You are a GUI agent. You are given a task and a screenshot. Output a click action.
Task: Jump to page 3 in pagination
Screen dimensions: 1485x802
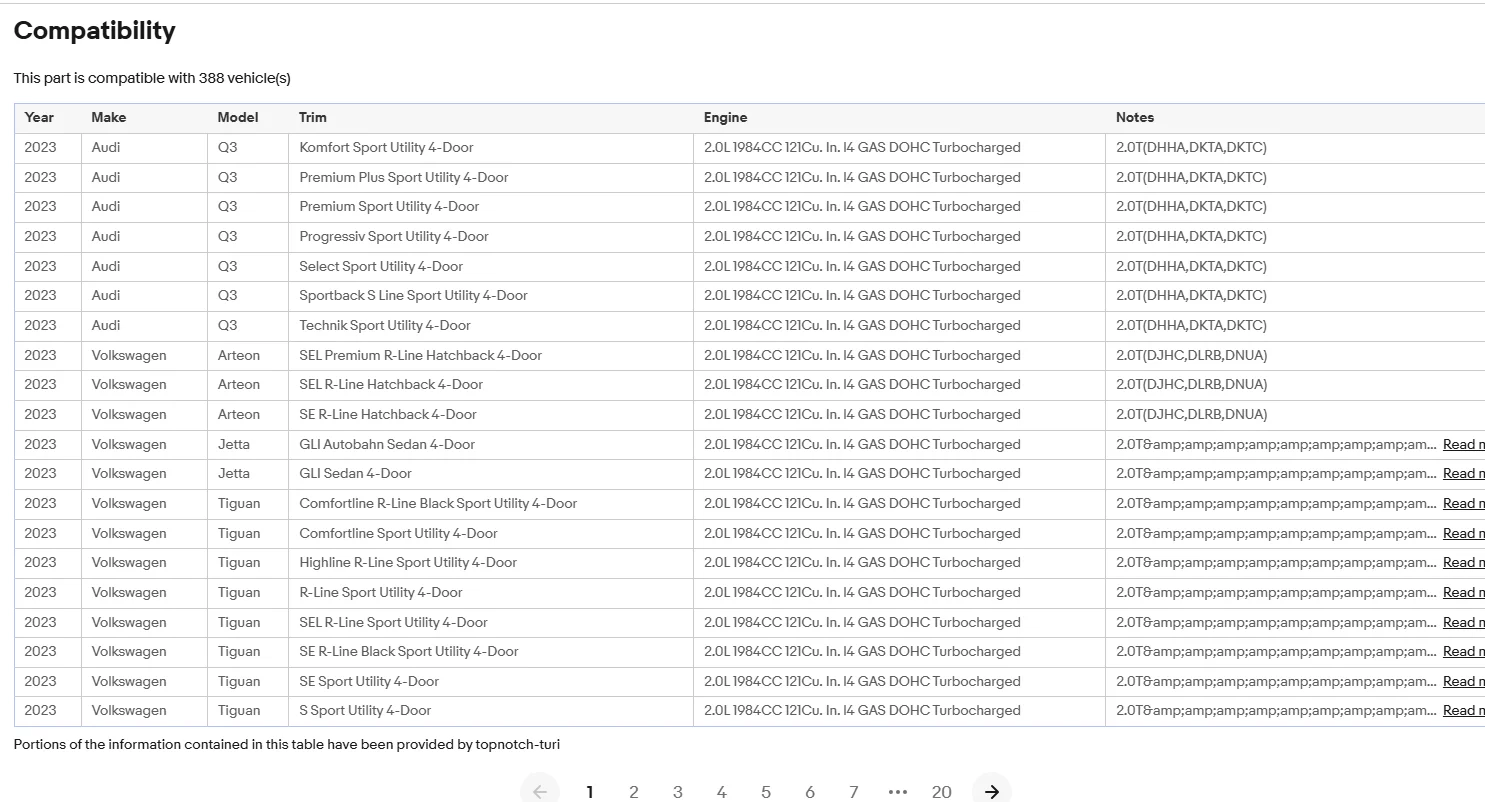point(677,792)
